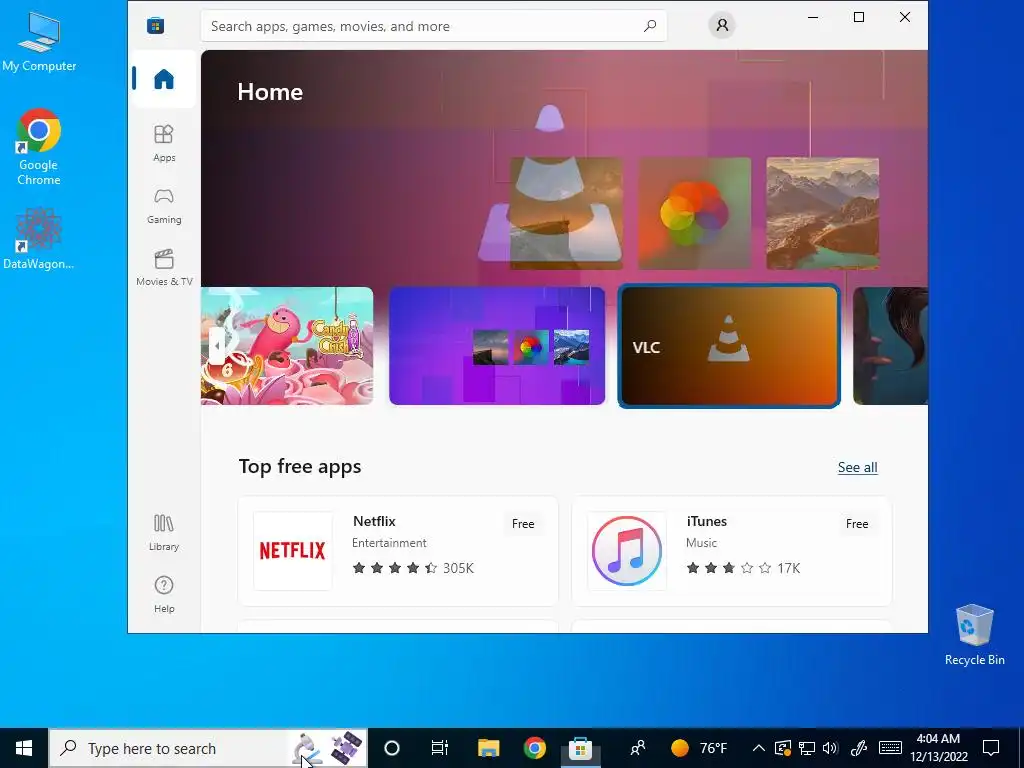Click the search magnifier icon in the Store search box
The width and height of the screenshot is (1024, 768).
point(650,26)
